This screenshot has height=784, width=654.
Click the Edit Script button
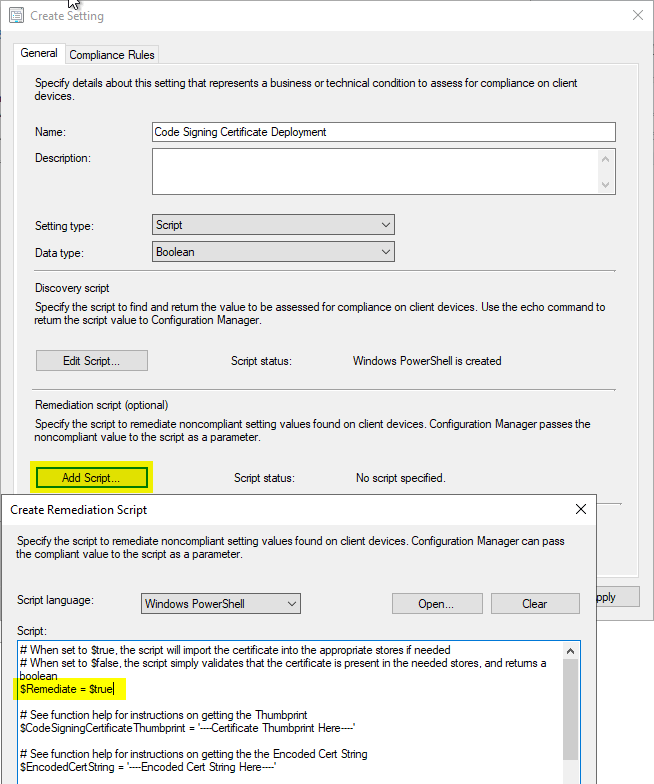92,360
